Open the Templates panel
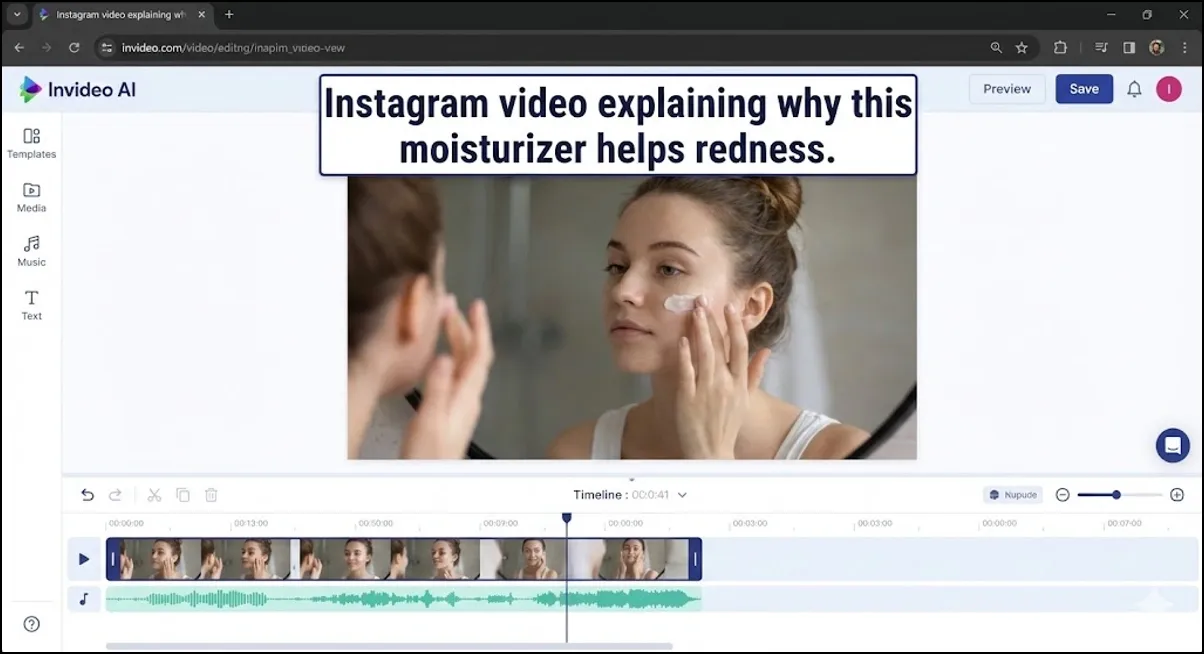The height and width of the screenshot is (654, 1204). click(31, 145)
